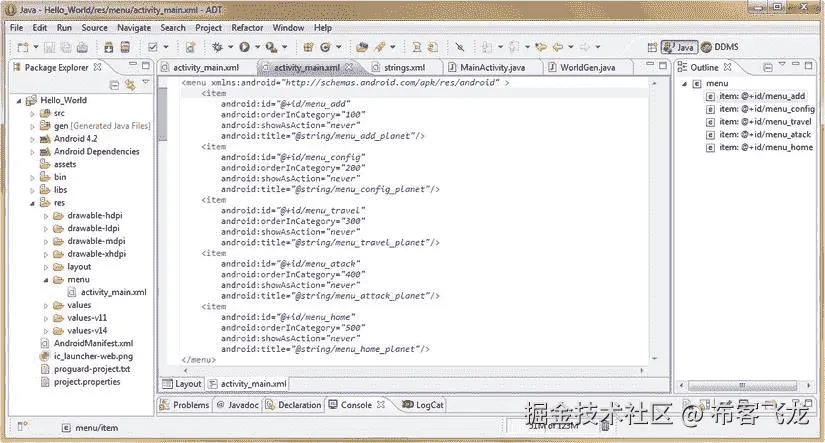Click the Outline horizontal scrollbar
The image size is (825, 443).
pyautogui.click(x=742, y=386)
